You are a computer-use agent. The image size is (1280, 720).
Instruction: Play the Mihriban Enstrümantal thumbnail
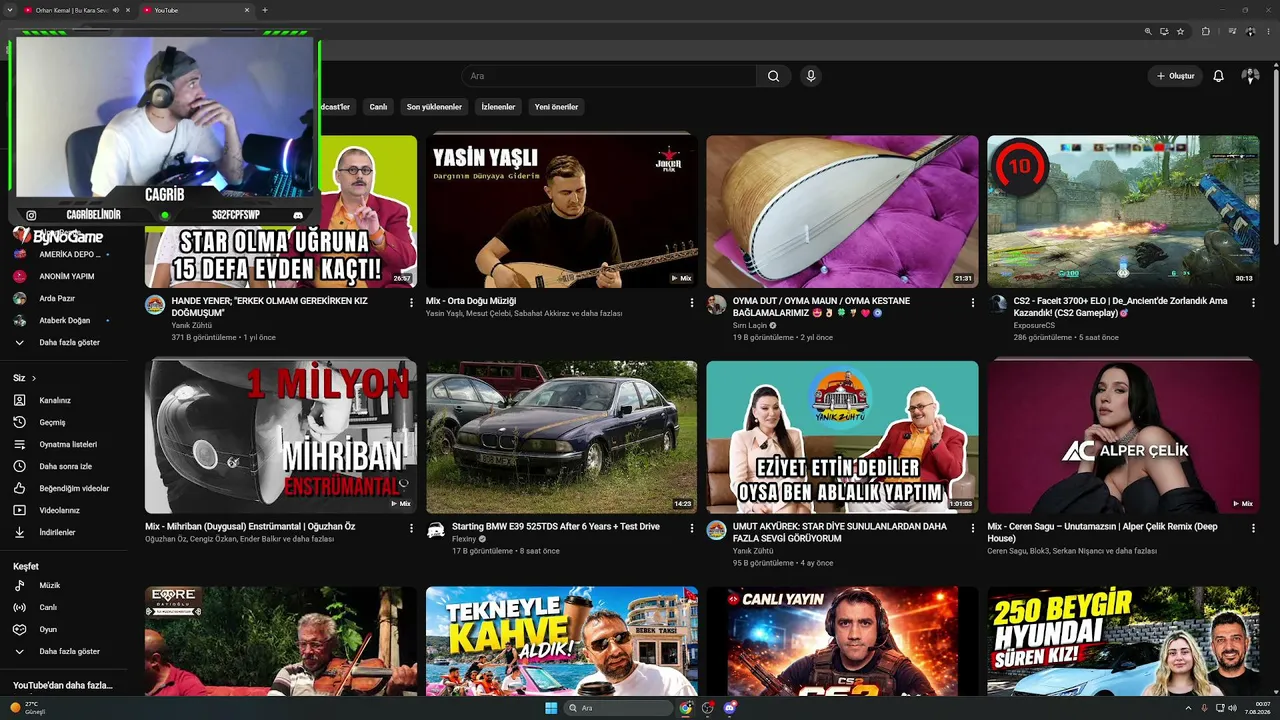[281, 437]
